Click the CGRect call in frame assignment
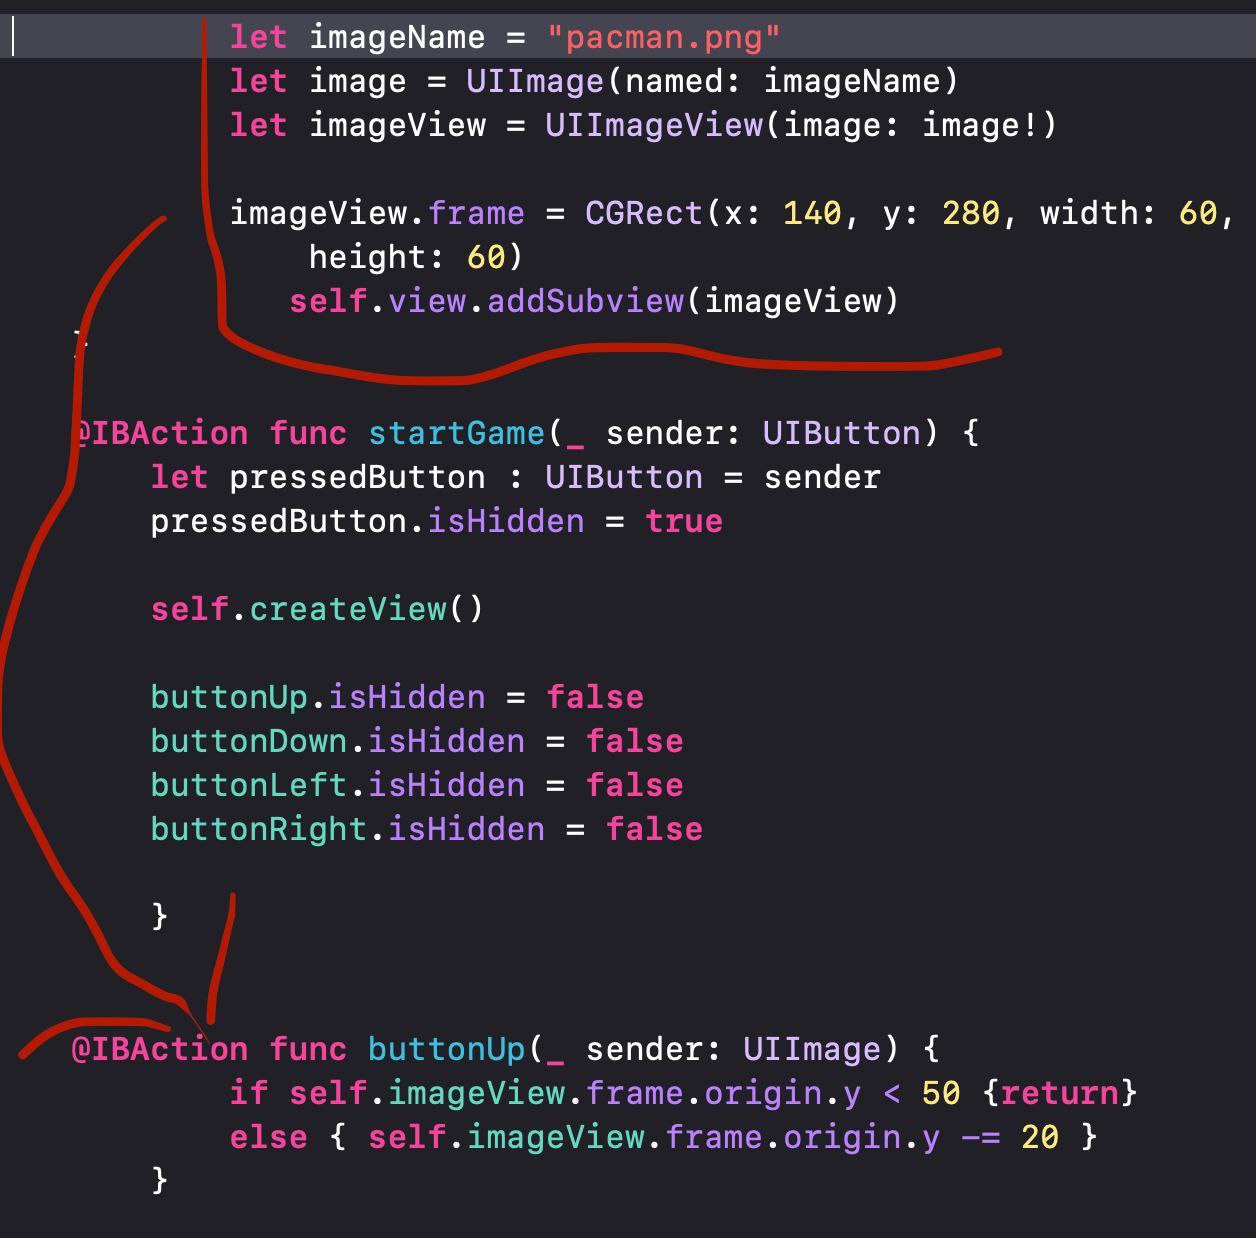The image size is (1256, 1238). pos(644,213)
